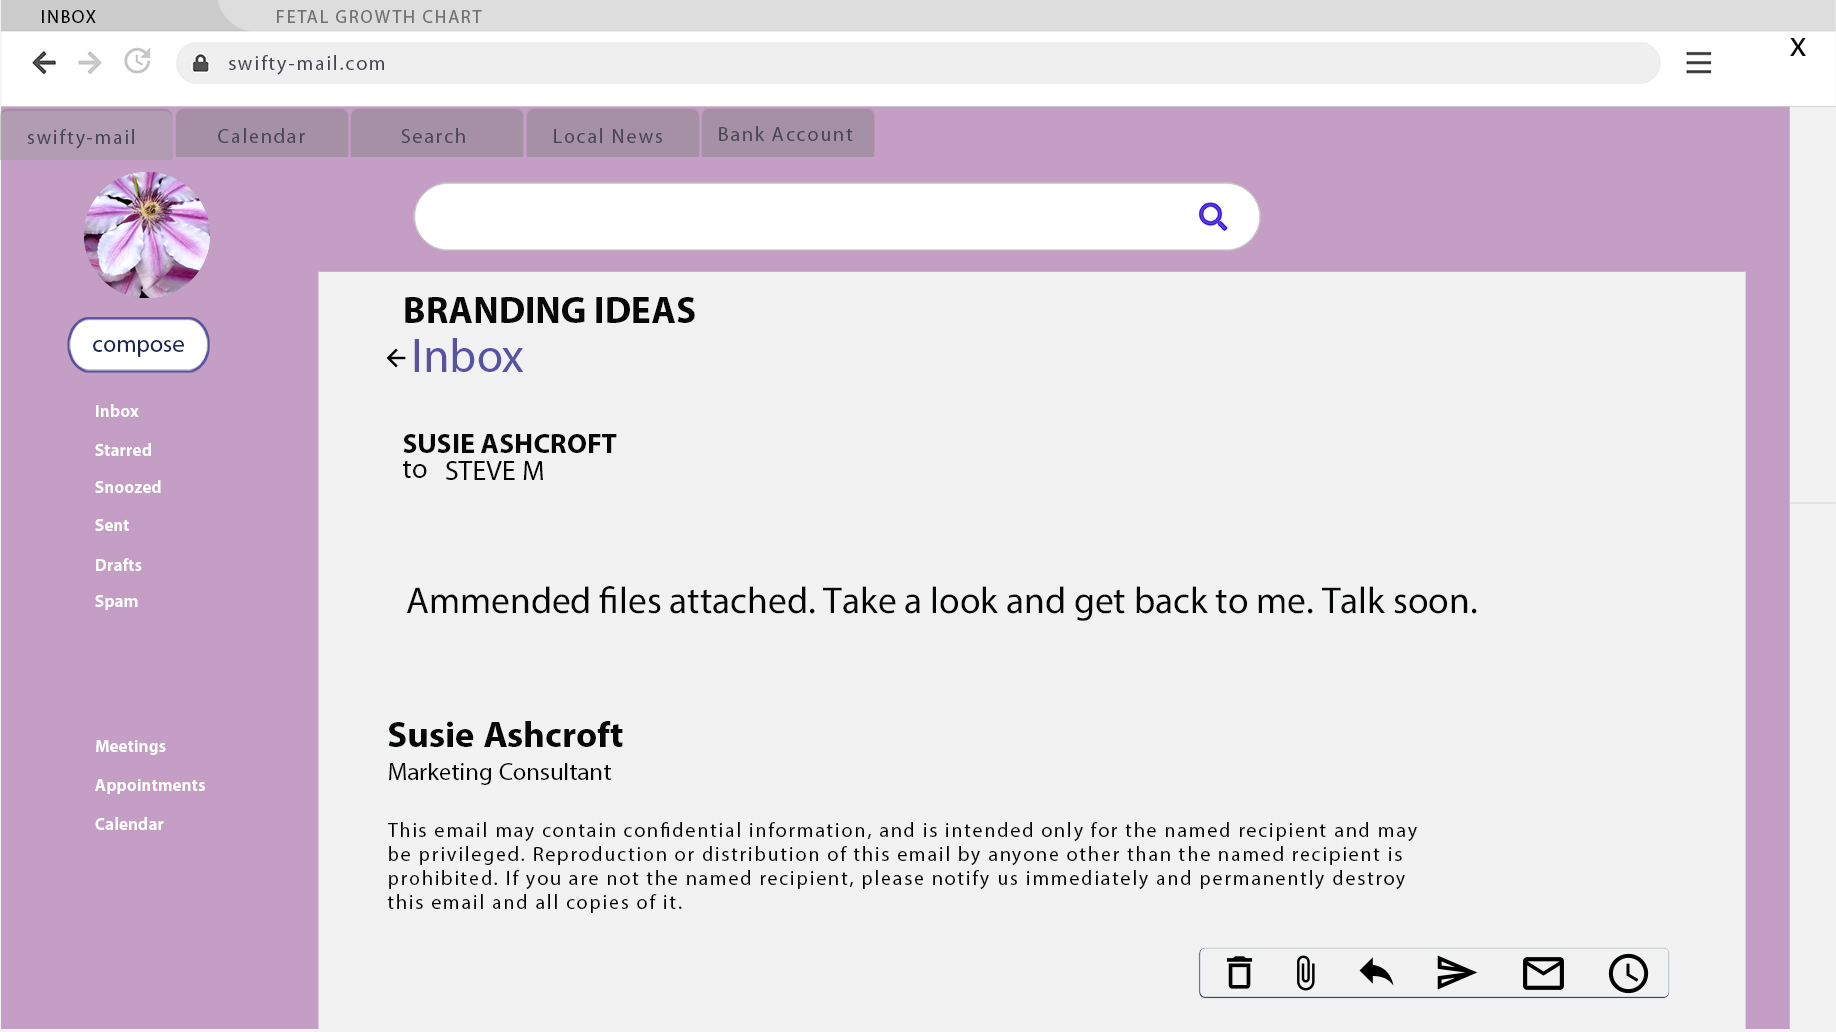Click the clock snooze icon
The height and width of the screenshot is (1032, 1836).
coord(1628,973)
